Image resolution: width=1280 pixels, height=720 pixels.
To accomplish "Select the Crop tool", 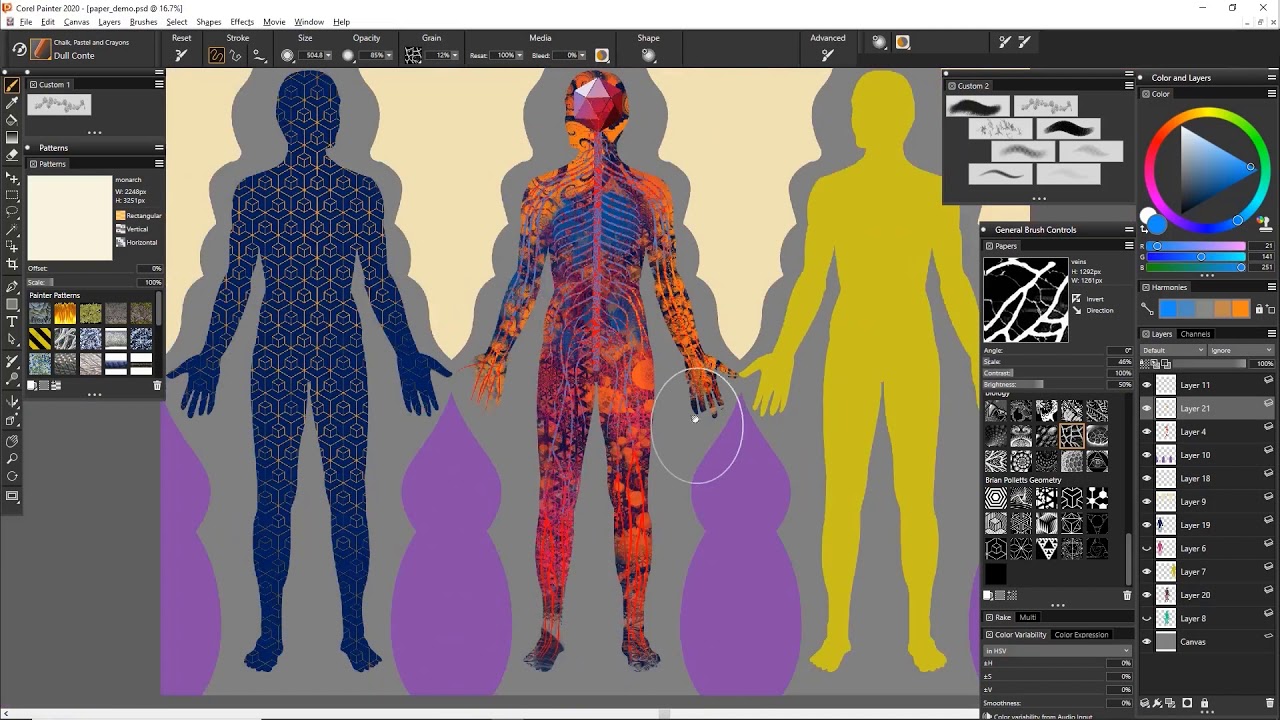I will (x=12, y=264).
